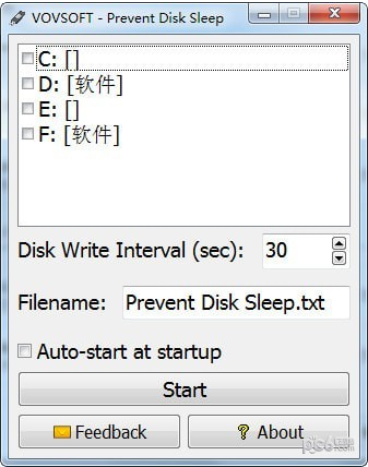Enable the D: [软件] drive checkbox
Viewport: 368px width, 467px height.
[x=28, y=83]
